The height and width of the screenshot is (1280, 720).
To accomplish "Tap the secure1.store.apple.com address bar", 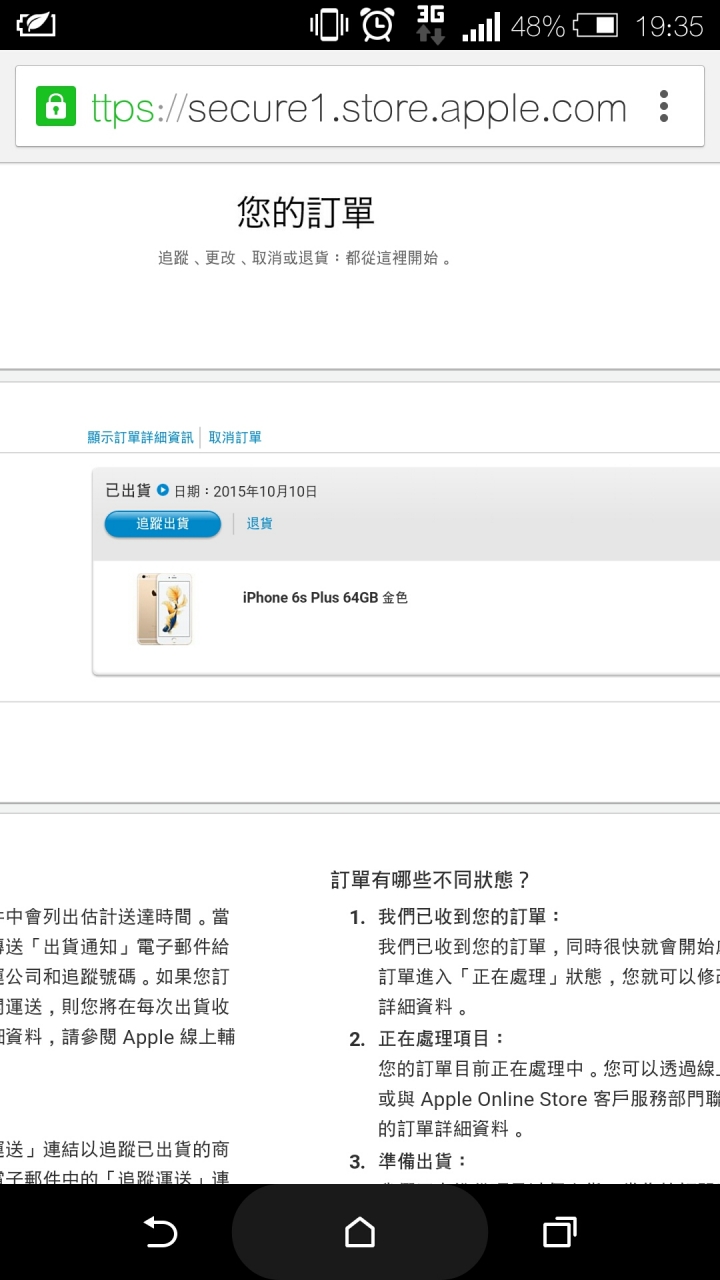I will click(358, 106).
